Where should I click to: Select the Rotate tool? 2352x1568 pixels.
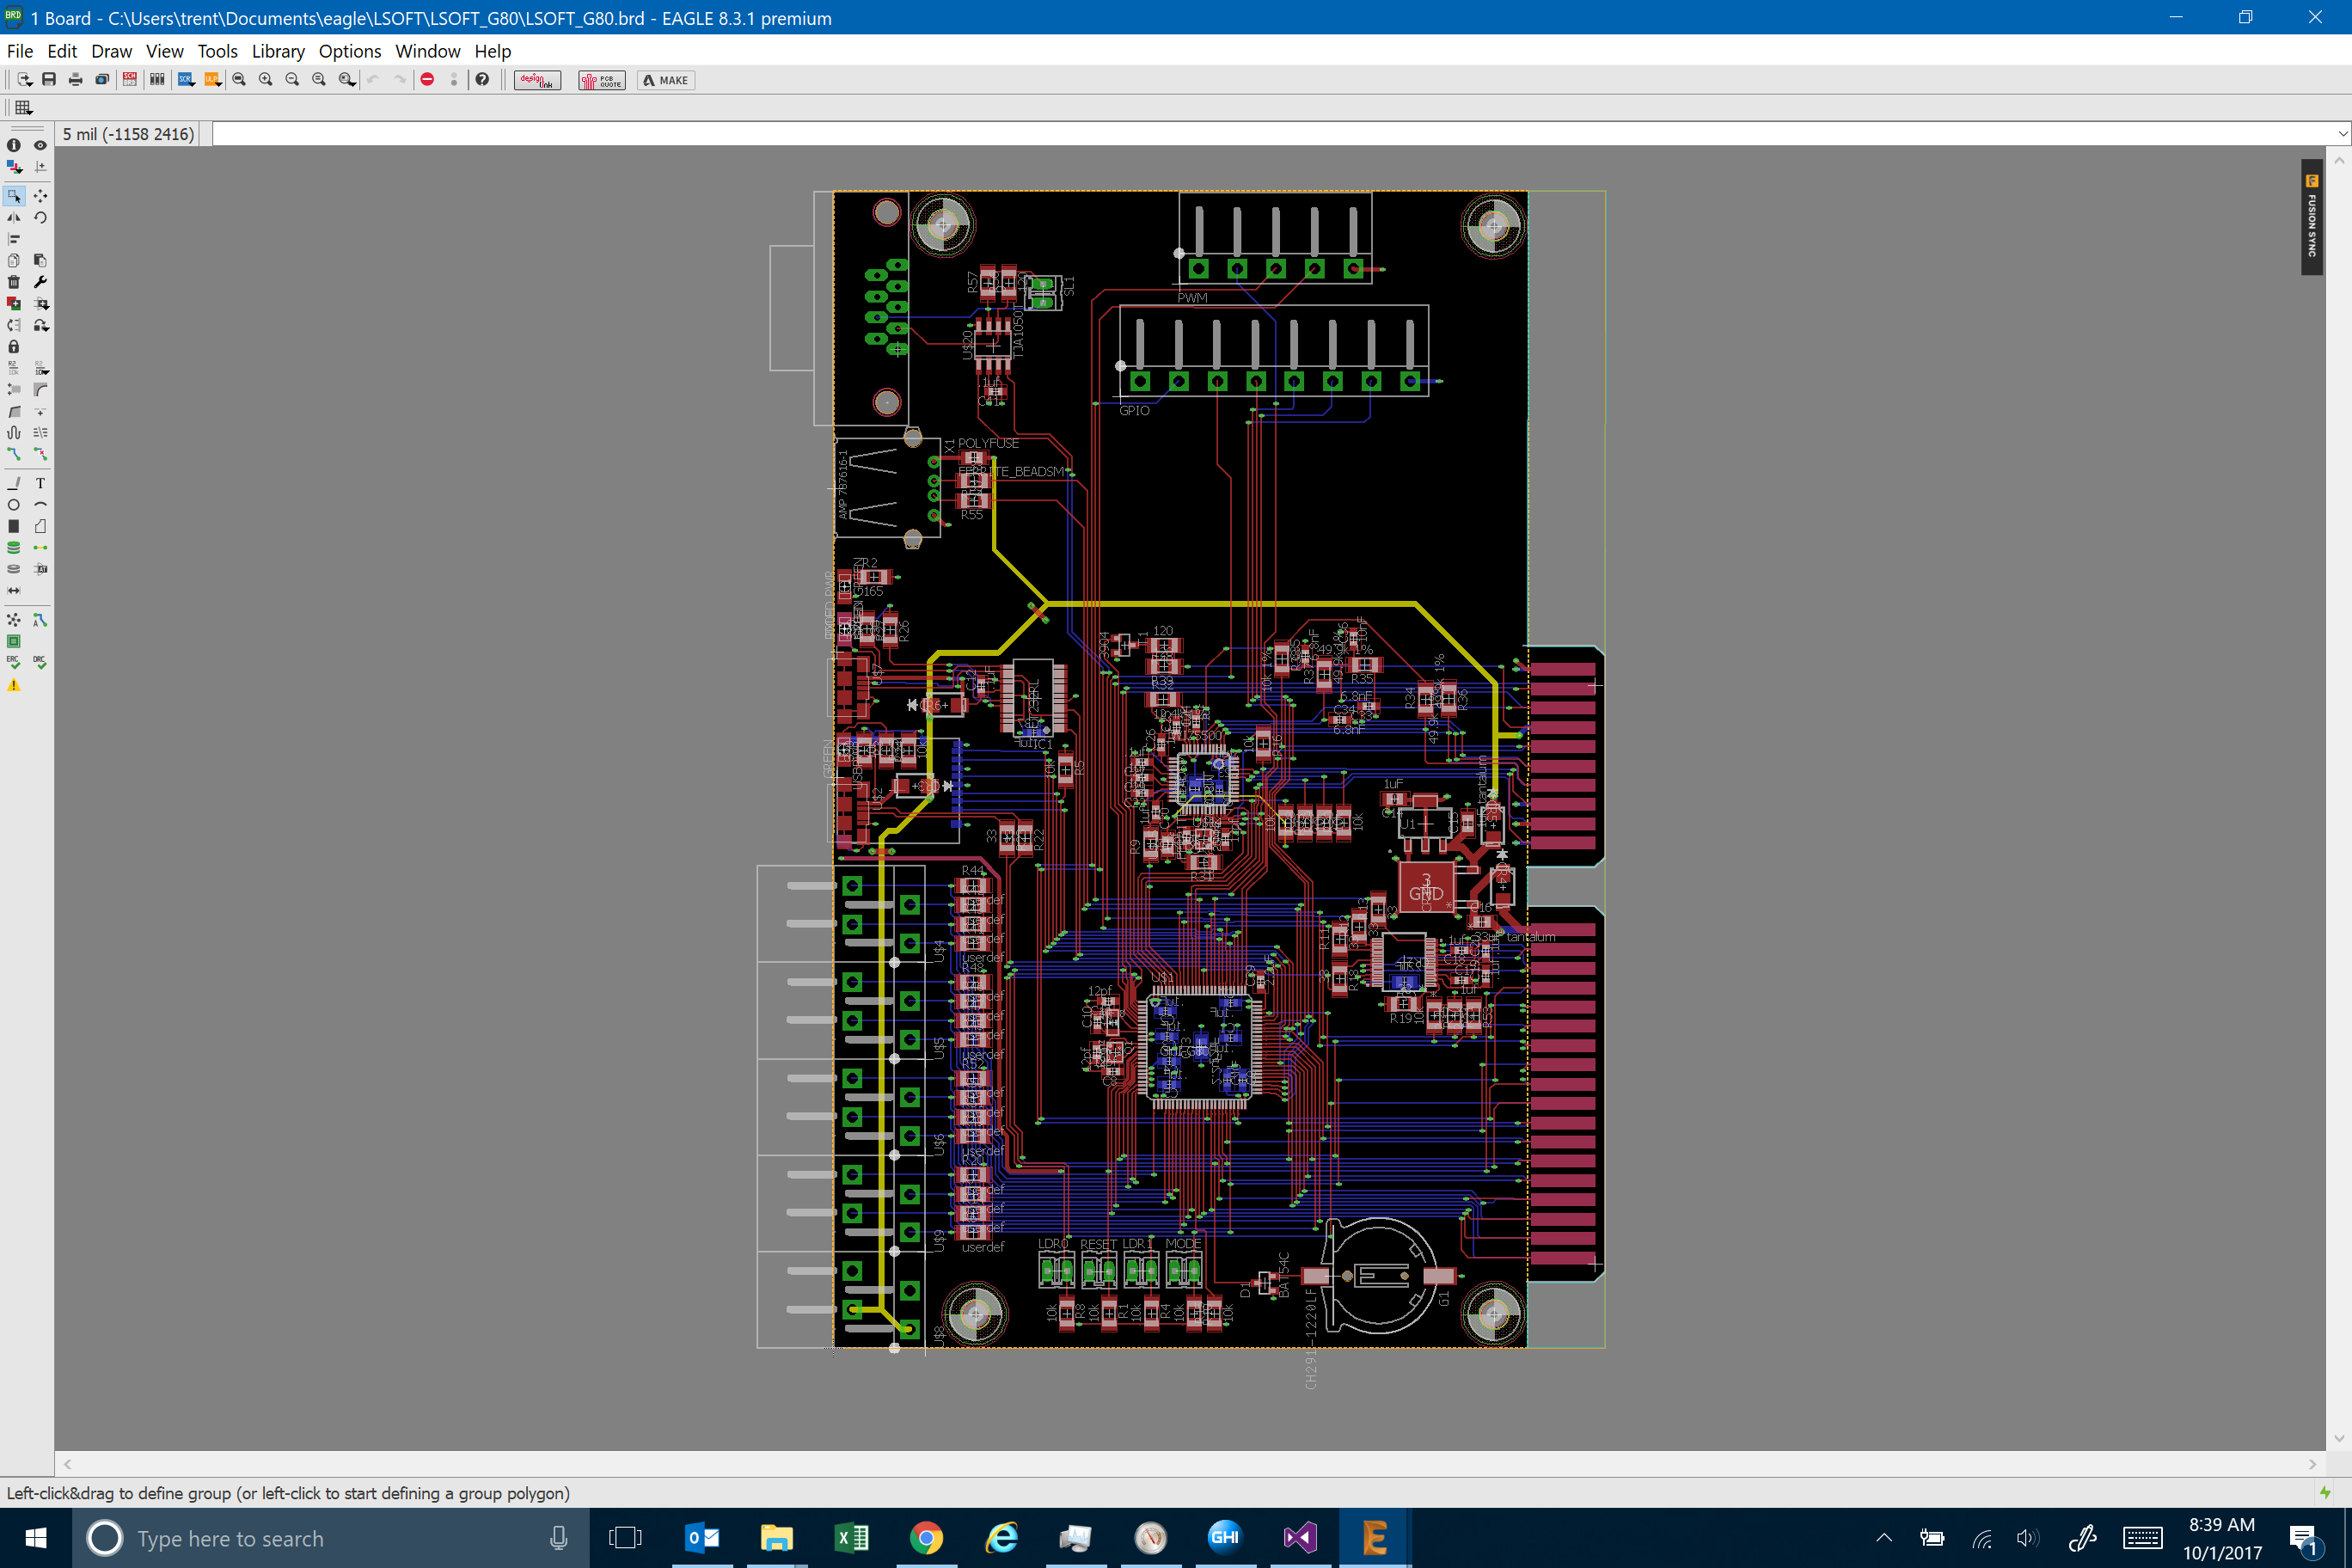(x=40, y=217)
